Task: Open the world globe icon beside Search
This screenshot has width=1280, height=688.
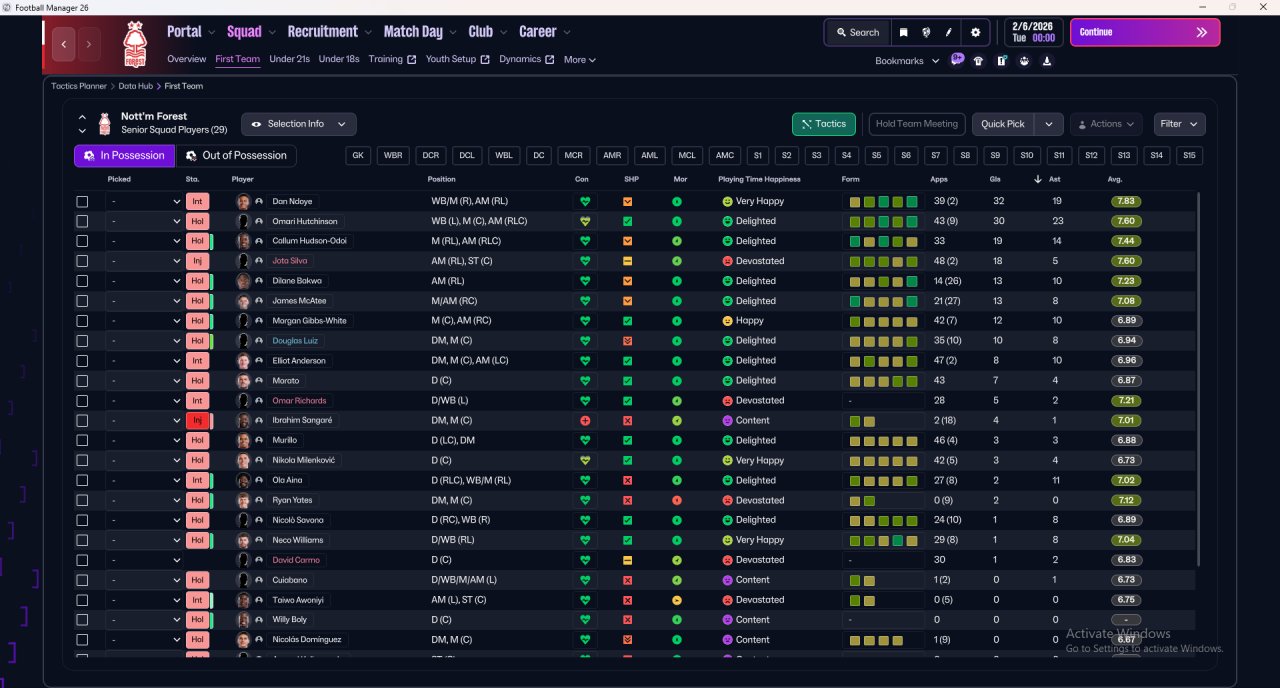Action: [926, 32]
